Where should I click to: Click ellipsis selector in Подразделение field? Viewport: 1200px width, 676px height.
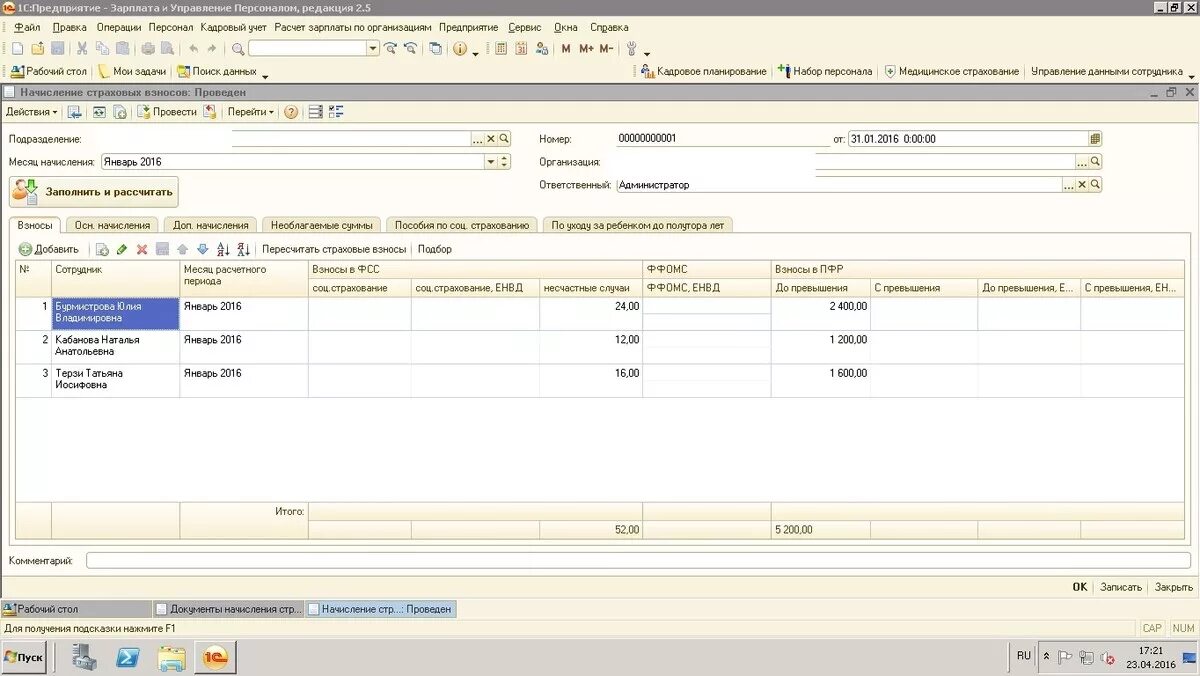coord(477,139)
